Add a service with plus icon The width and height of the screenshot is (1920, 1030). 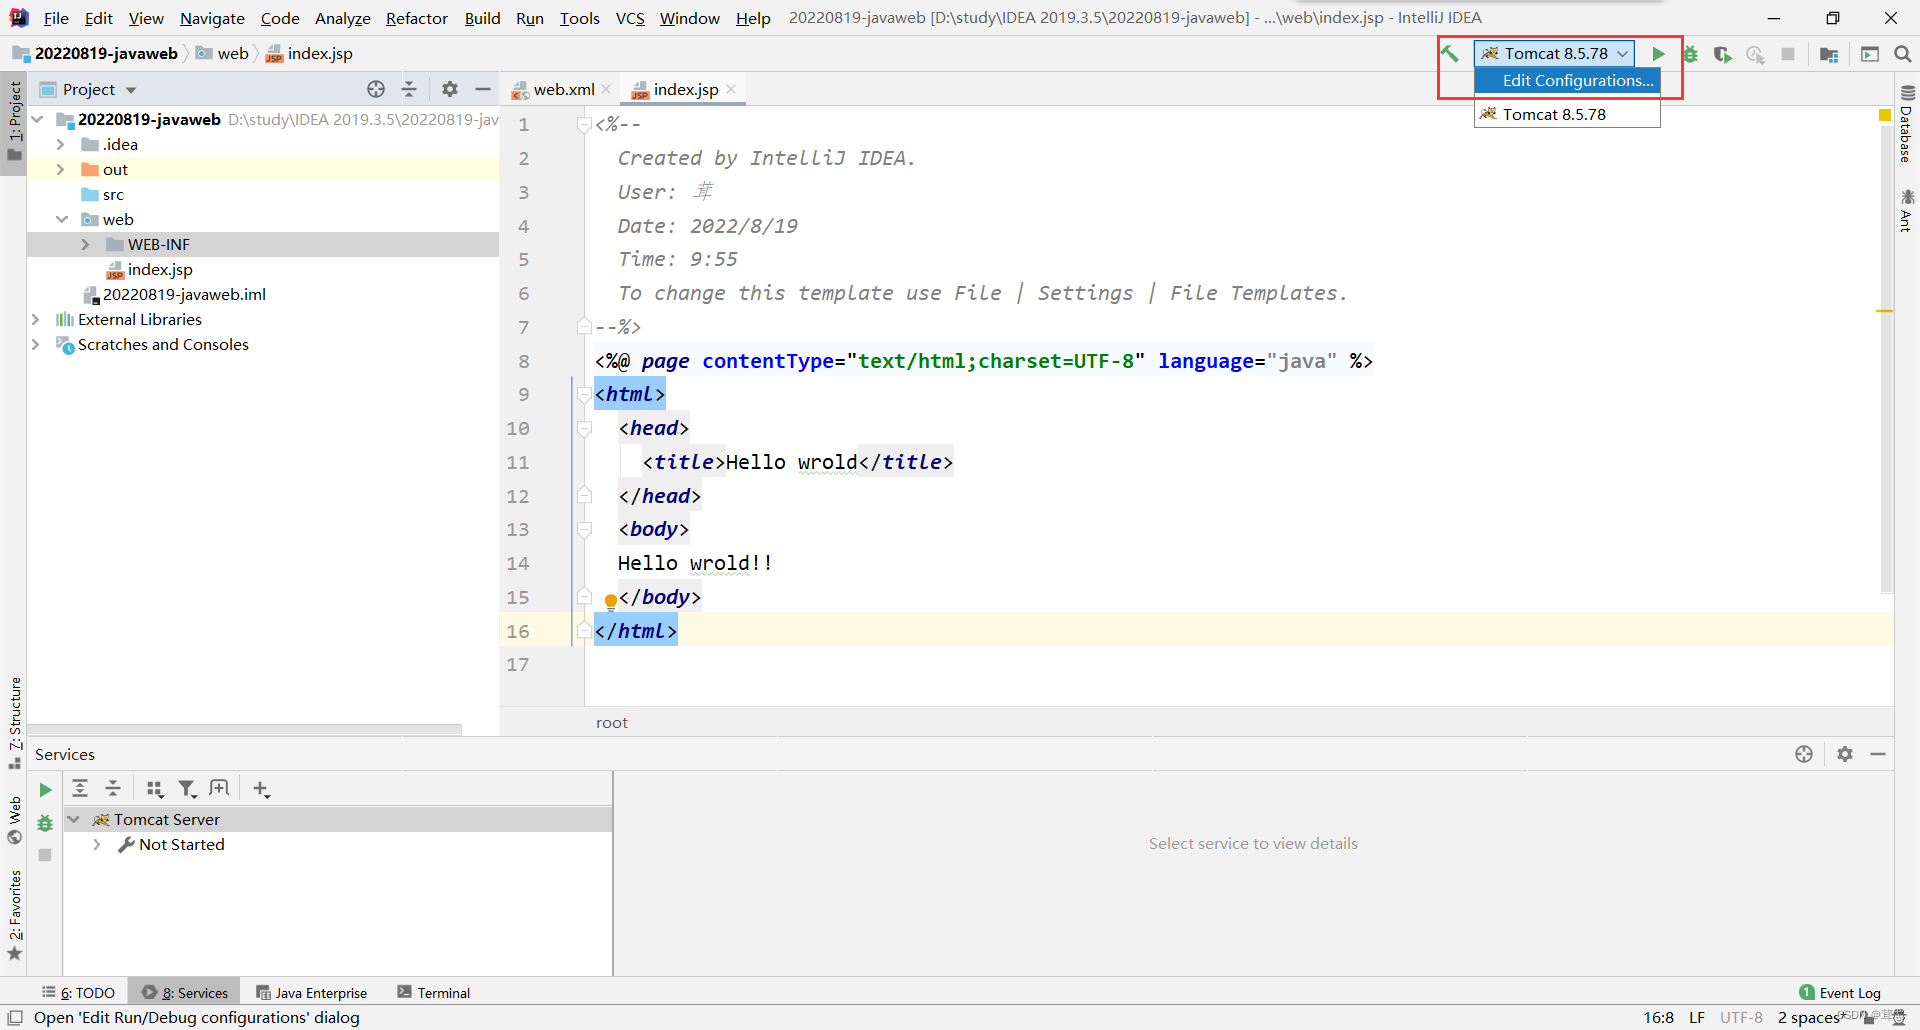point(262,789)
